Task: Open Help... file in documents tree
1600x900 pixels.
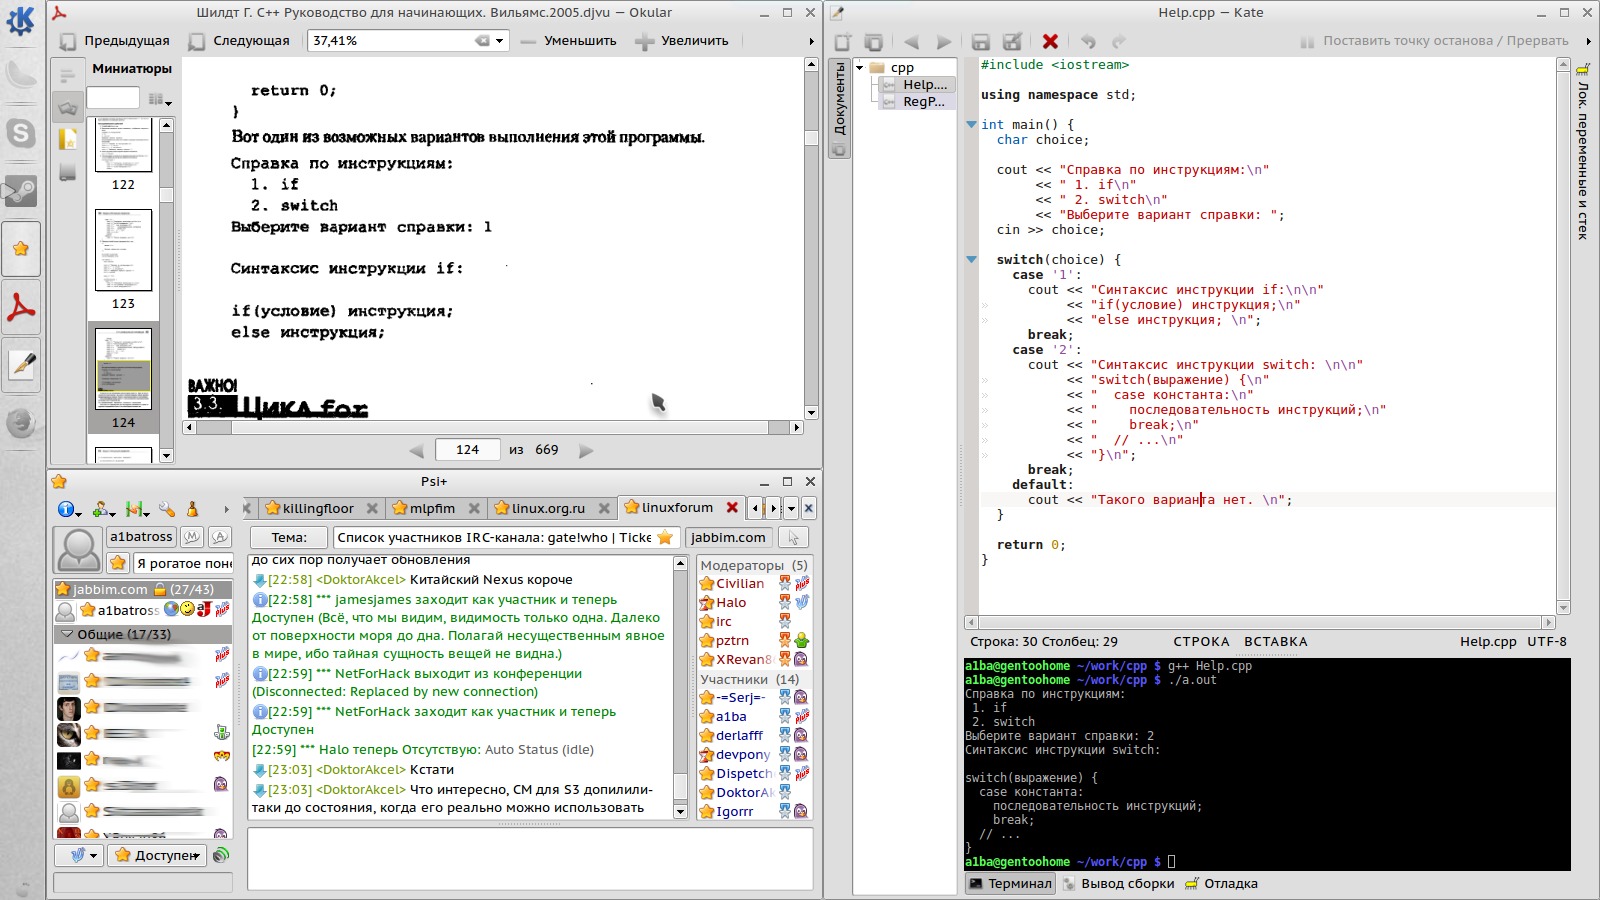Action: click(x=915, y=85)
